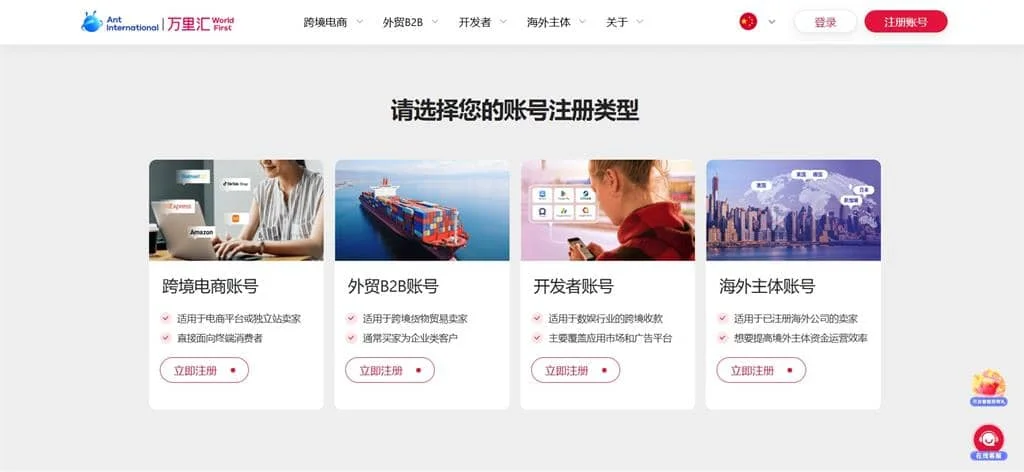Select the city skyline world map image
Viewport: 1024px width, 472px height.
pyautogui.click(x=793, y=210)
